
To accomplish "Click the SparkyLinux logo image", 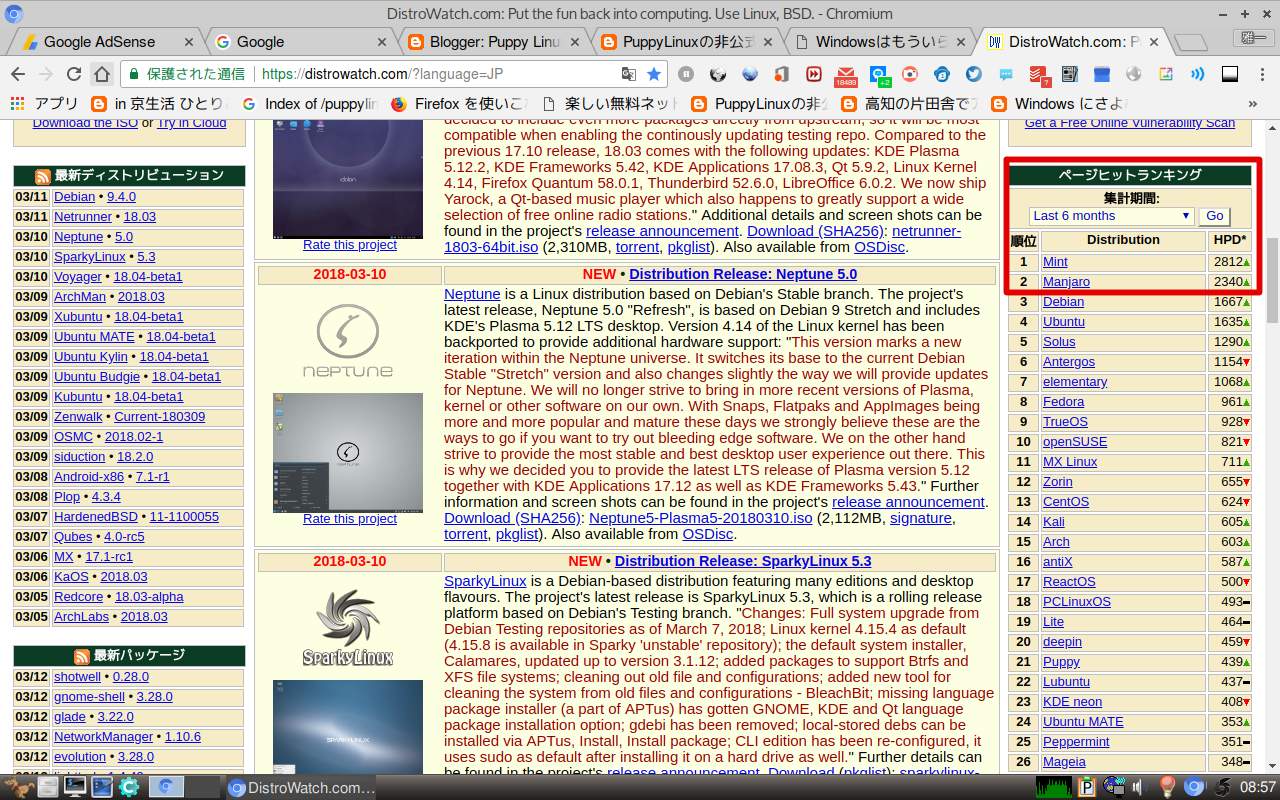I will point(348,628).
